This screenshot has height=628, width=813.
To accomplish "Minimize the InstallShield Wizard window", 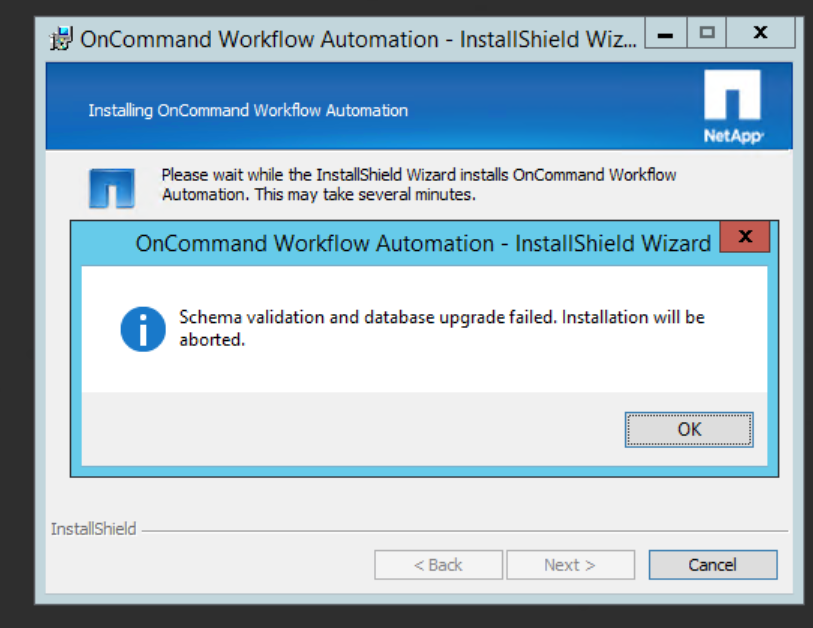I will [x=666, y=33].
